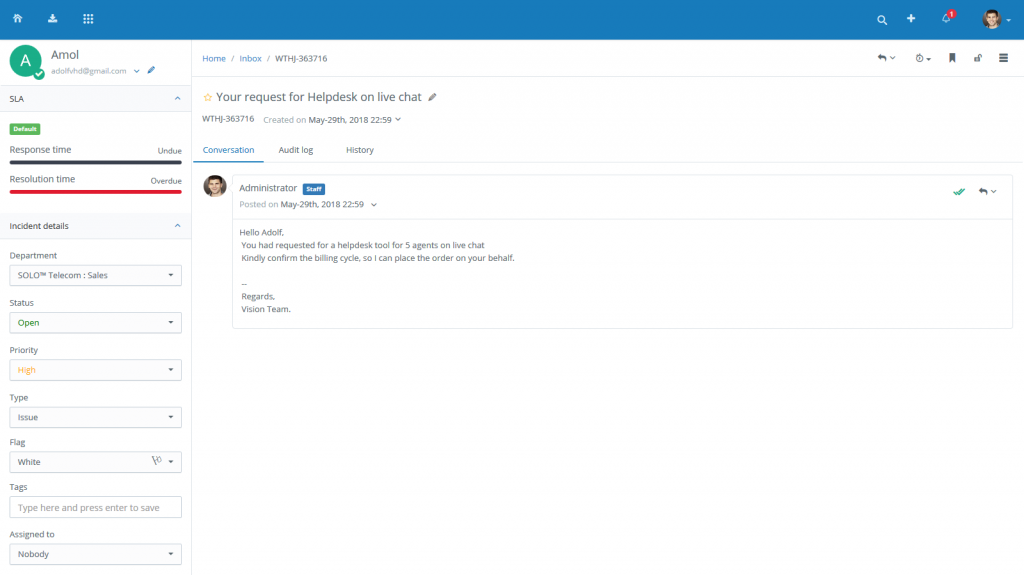This screenshot has width=1024, height=575.
Task: Click the Staff badge
Action: tap(314, 189)
